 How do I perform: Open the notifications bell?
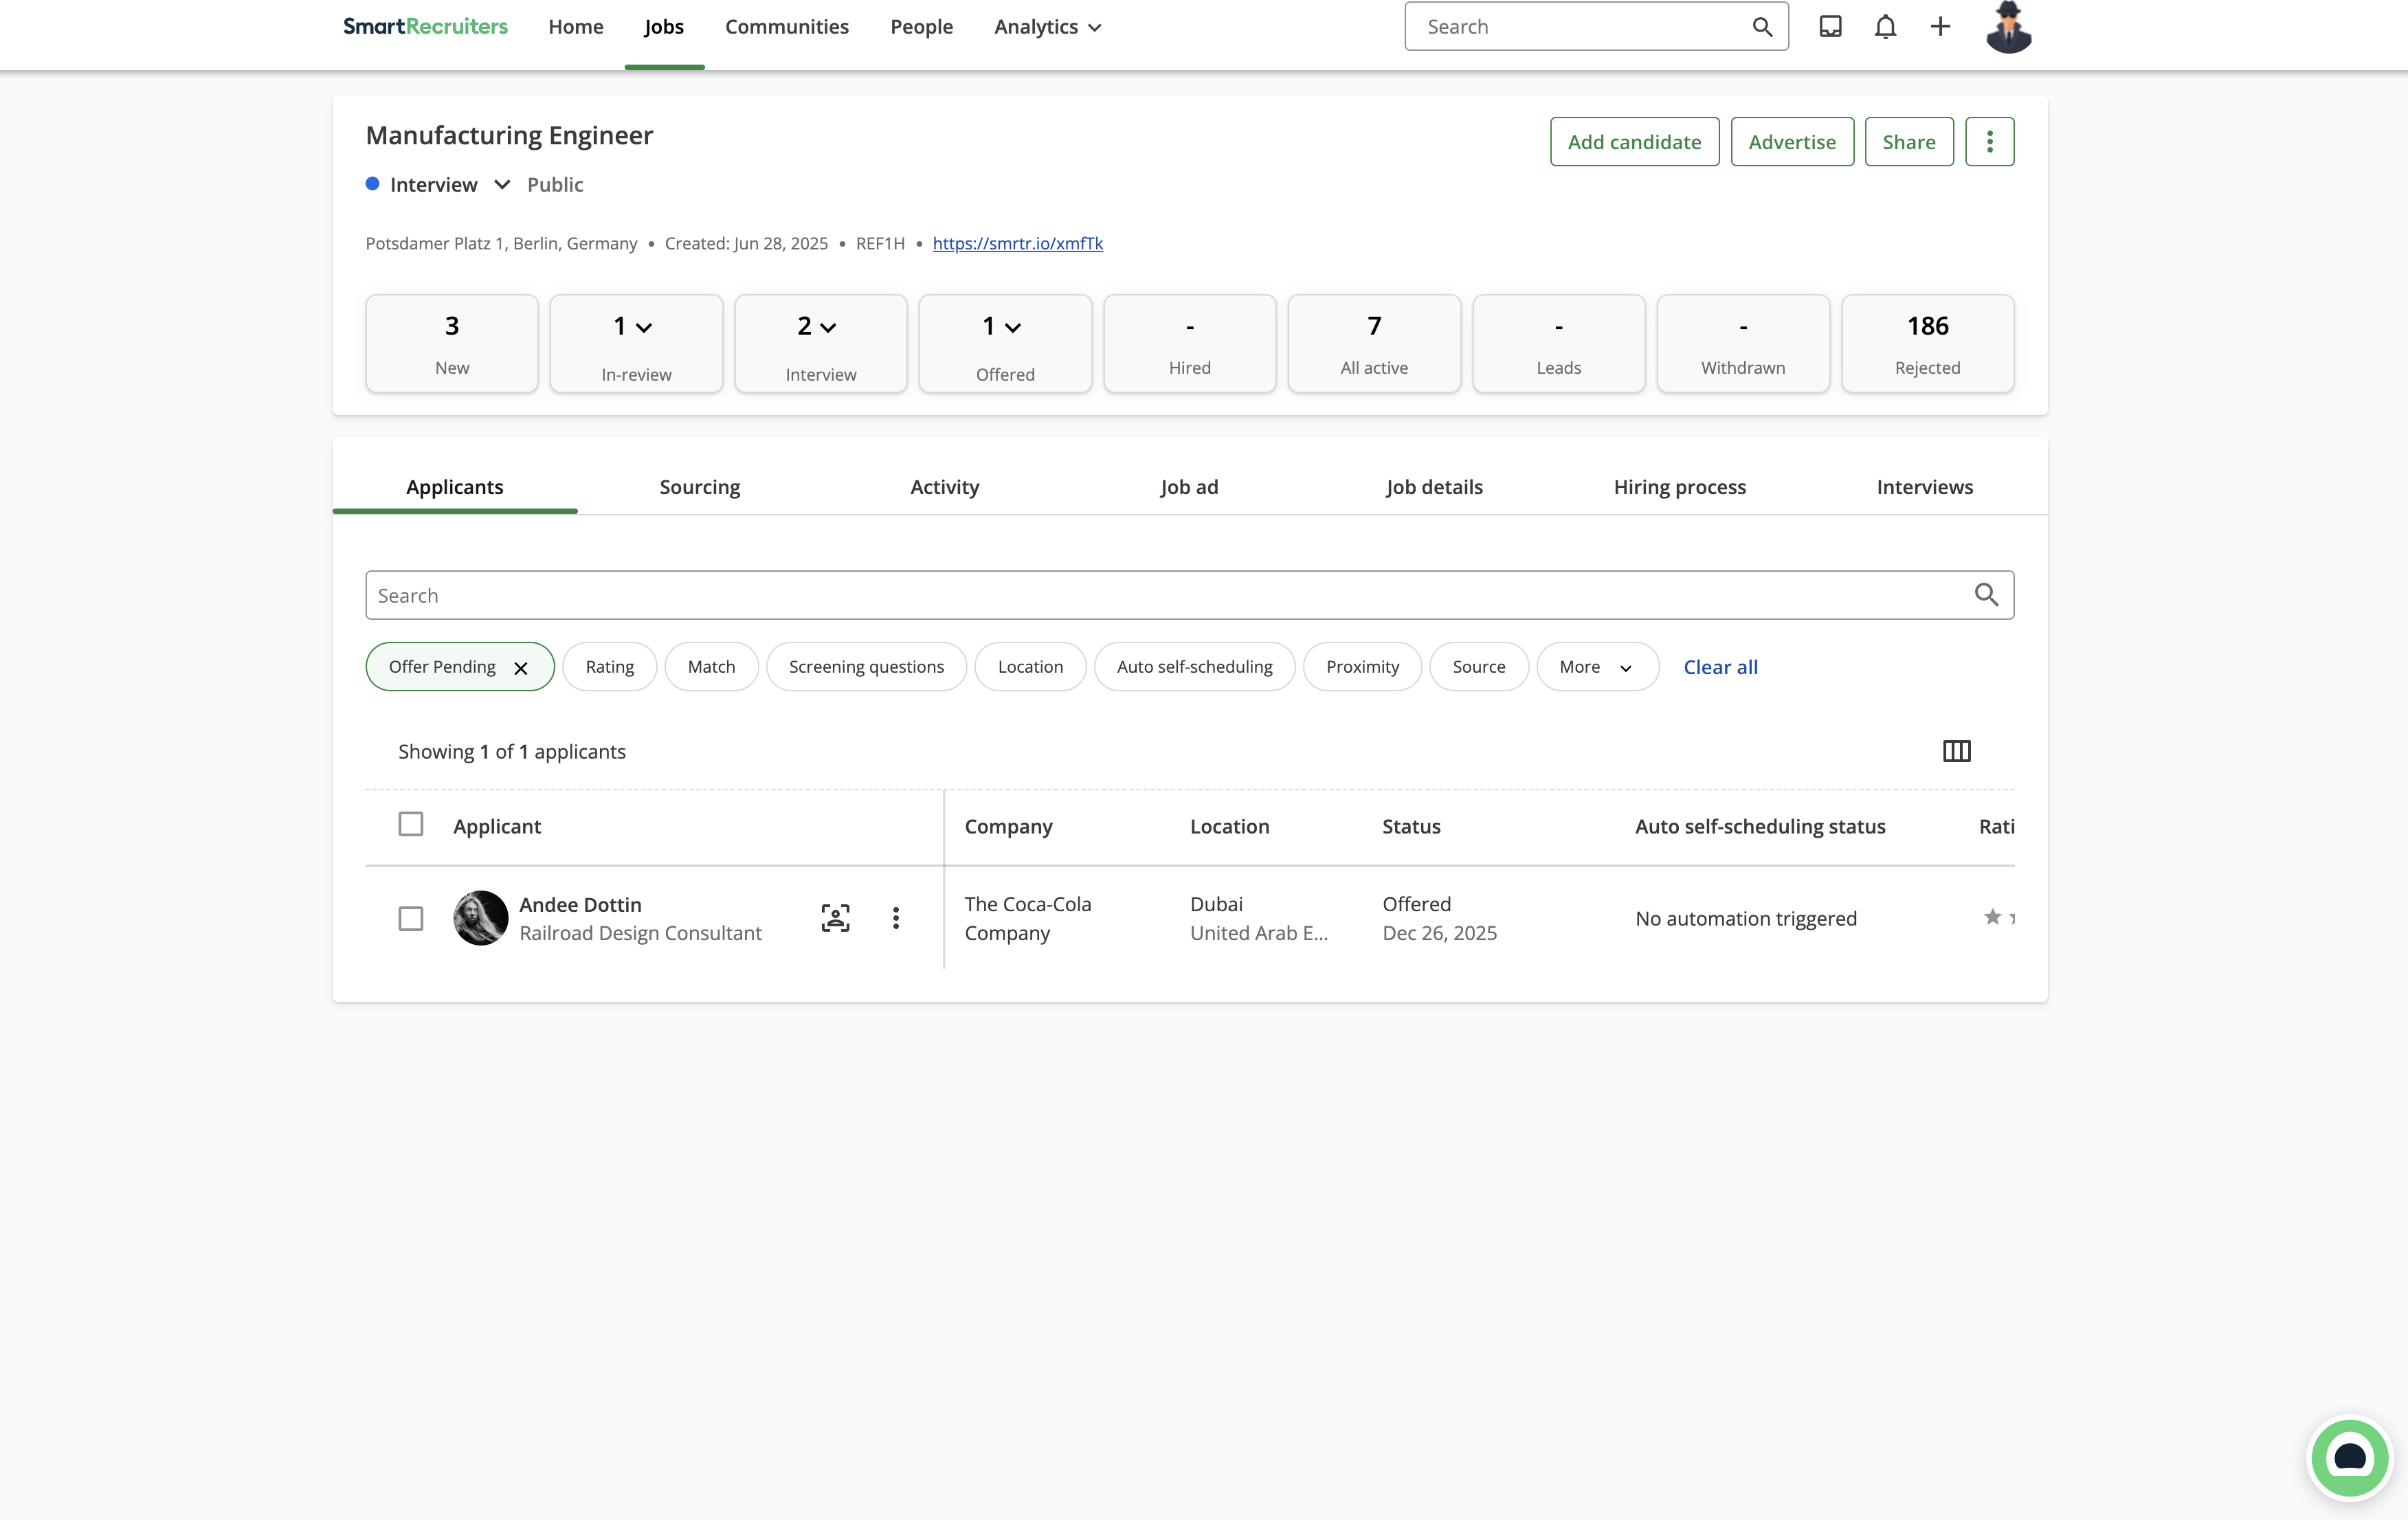1885,27
